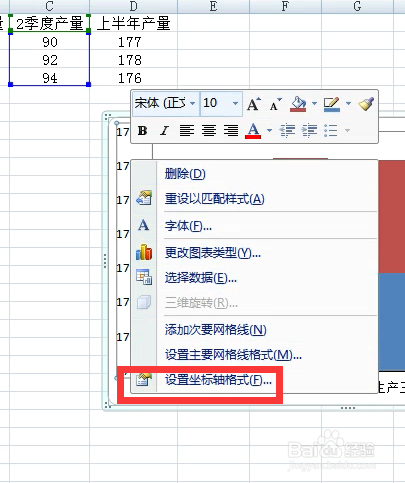Select cell with value 90
405x483 pixels.
coord(50,42)
